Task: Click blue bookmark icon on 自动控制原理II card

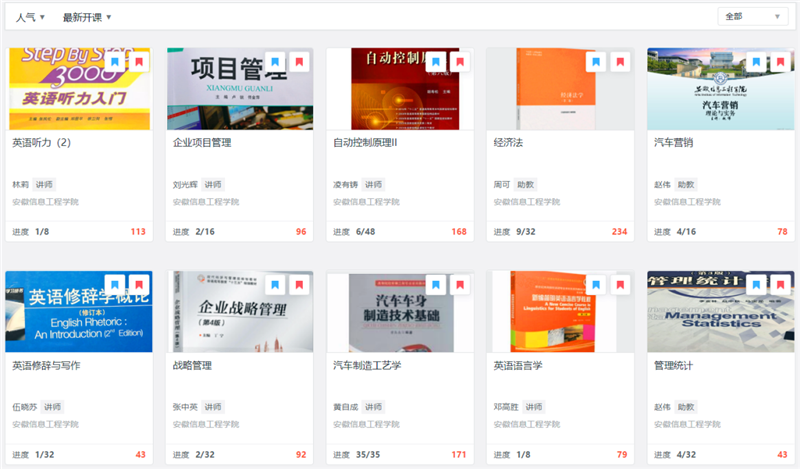Action: (x=436, y=62)
